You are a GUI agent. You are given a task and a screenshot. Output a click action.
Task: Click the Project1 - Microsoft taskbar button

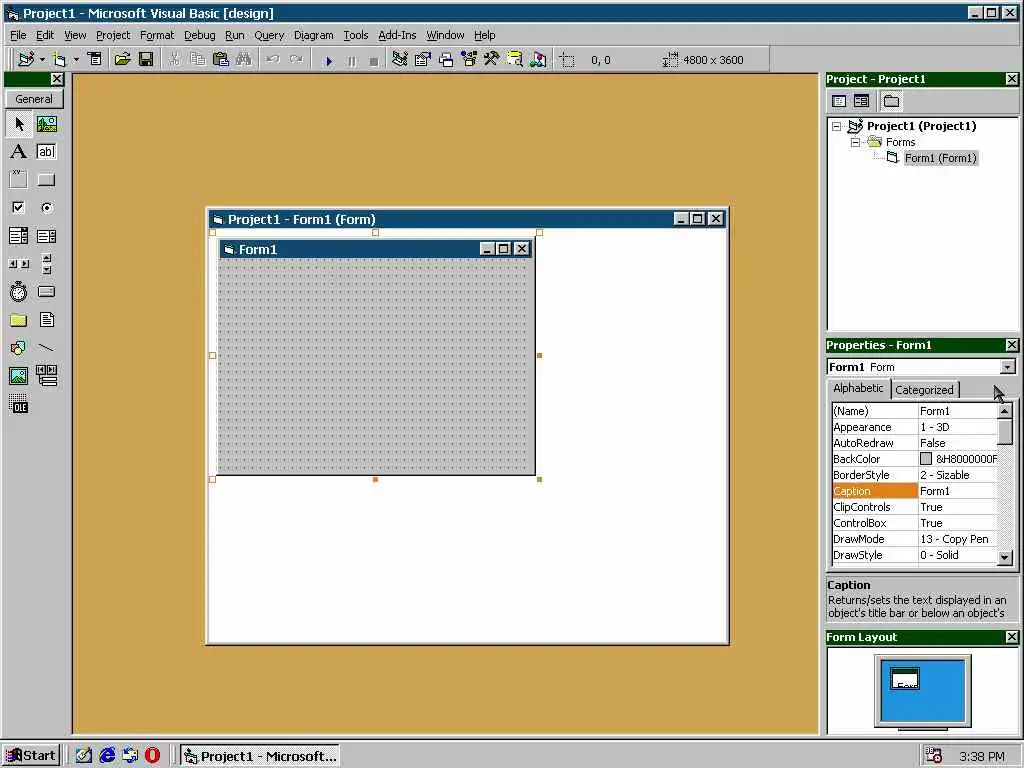[x=260, y=756]
